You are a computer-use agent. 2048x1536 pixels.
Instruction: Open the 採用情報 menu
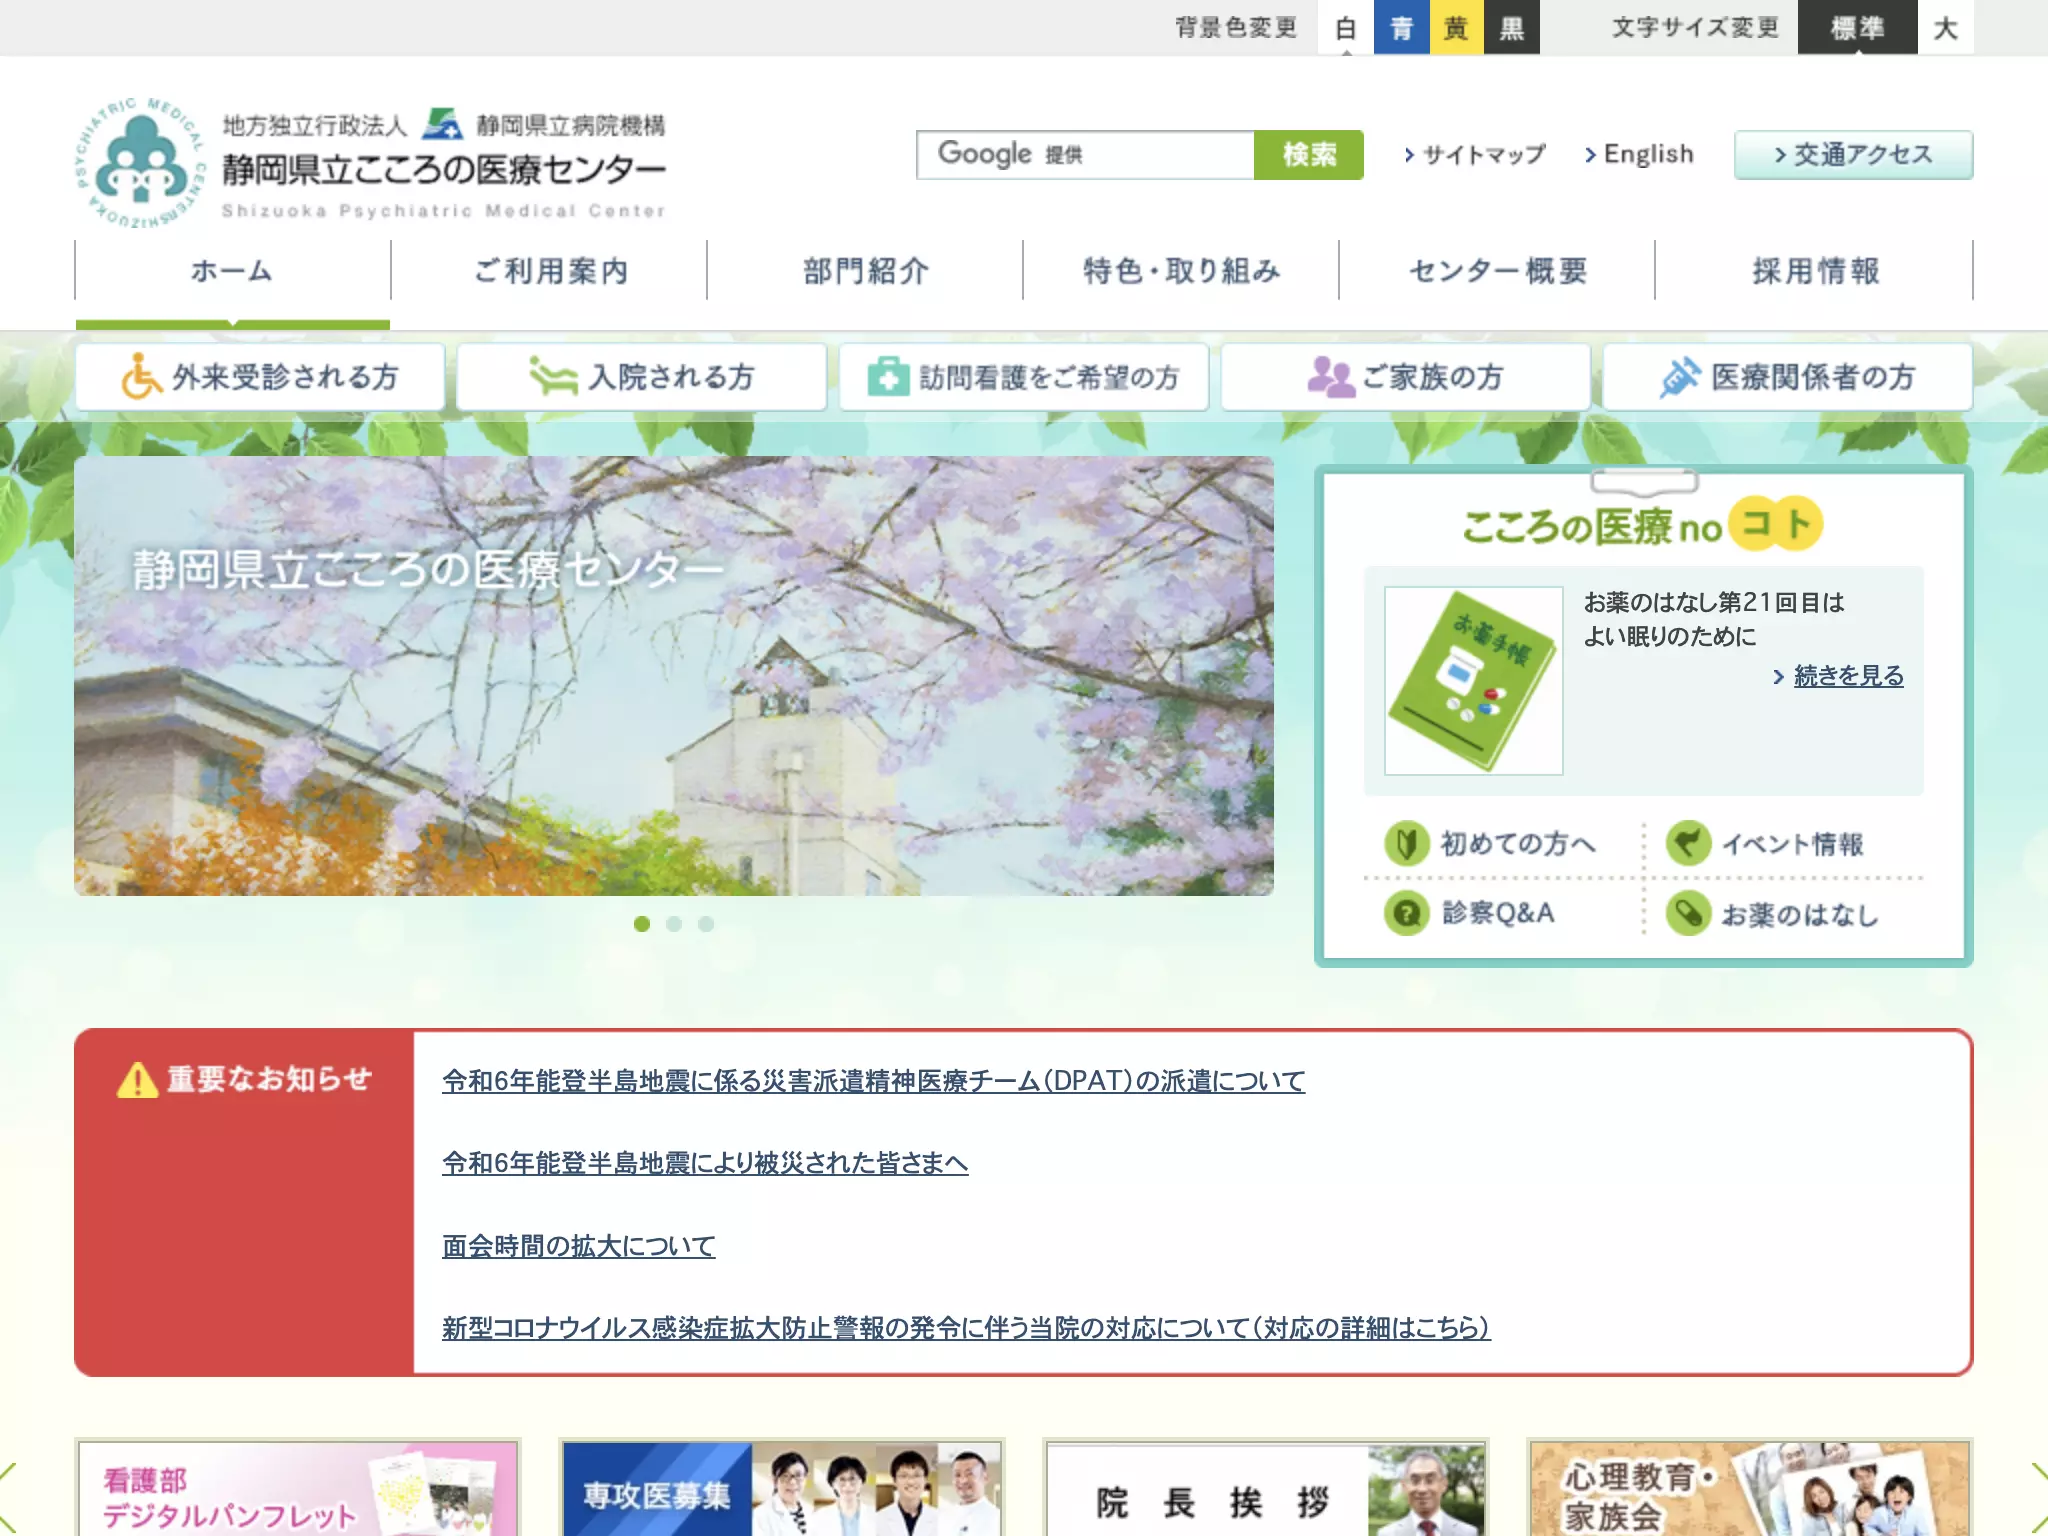pyautogui.click(x=1814, y=271)
